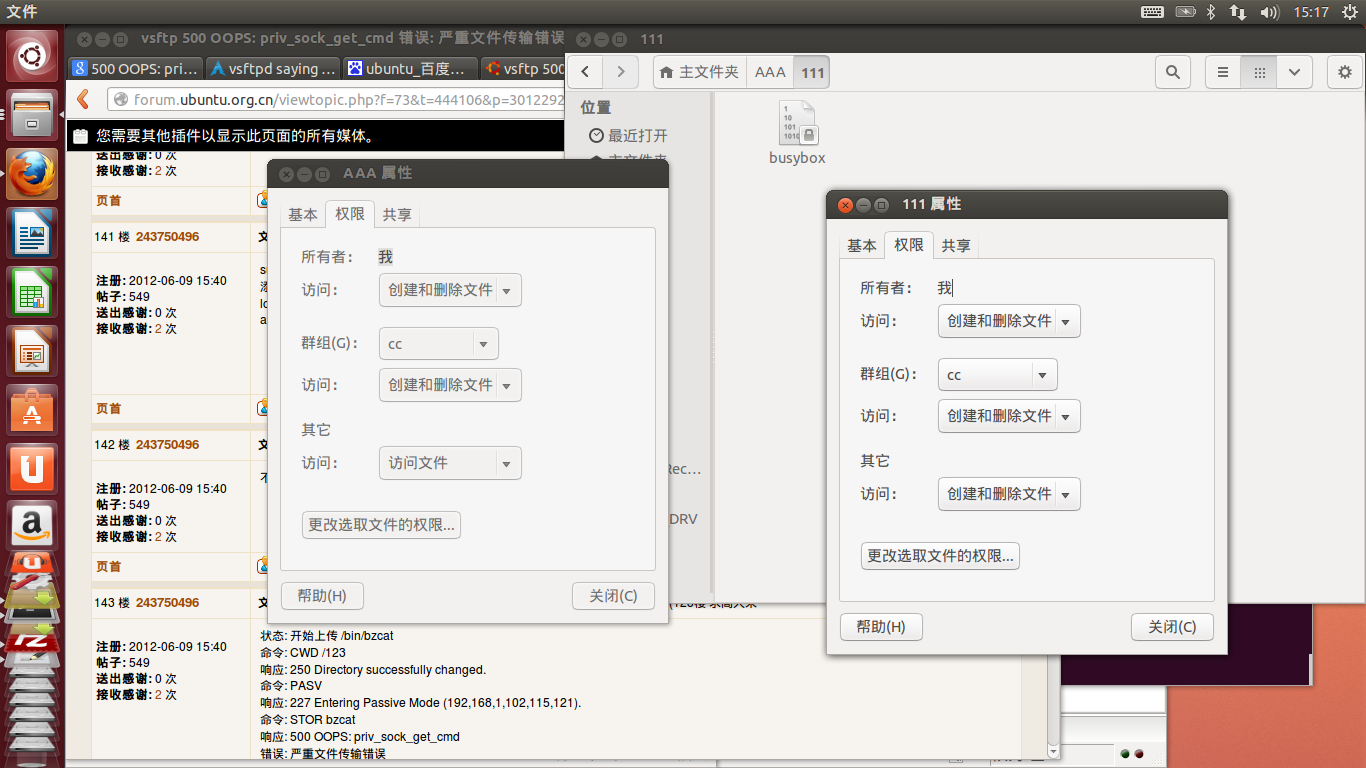Open the battery status indicator
This screenshot has height=768, width=1366.
point(1185,12)
